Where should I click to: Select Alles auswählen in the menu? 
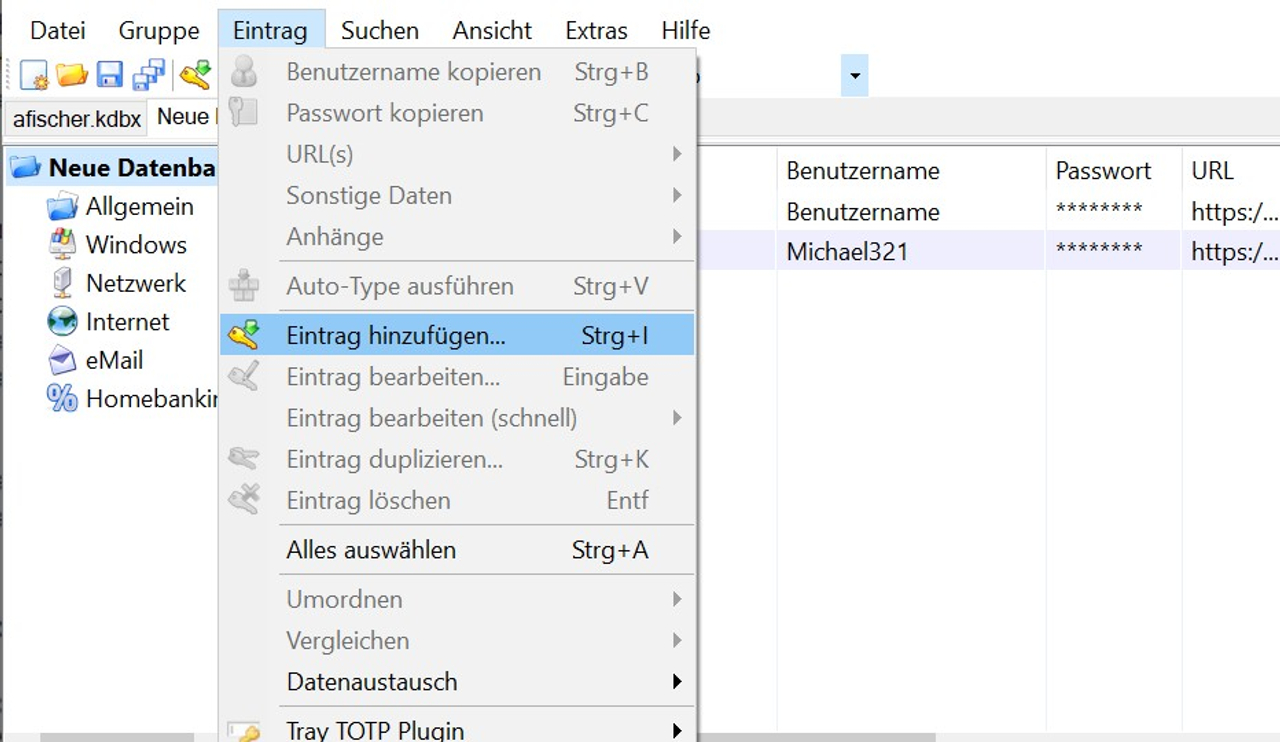click(x=457, y=550)
